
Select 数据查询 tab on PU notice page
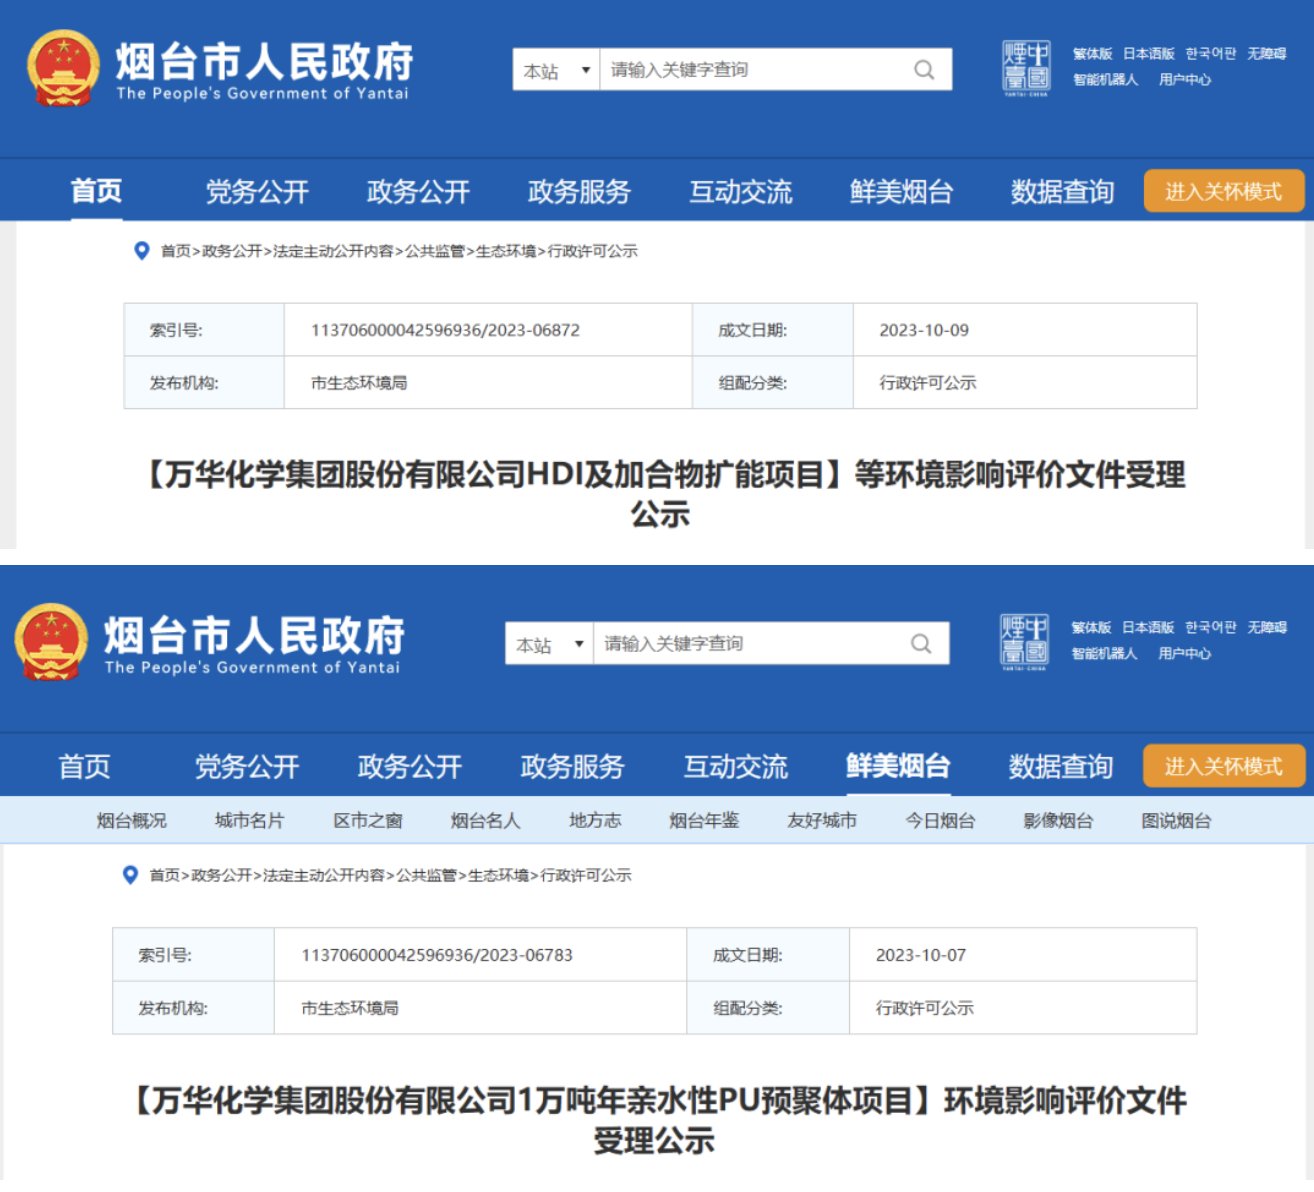[1061, 766]
